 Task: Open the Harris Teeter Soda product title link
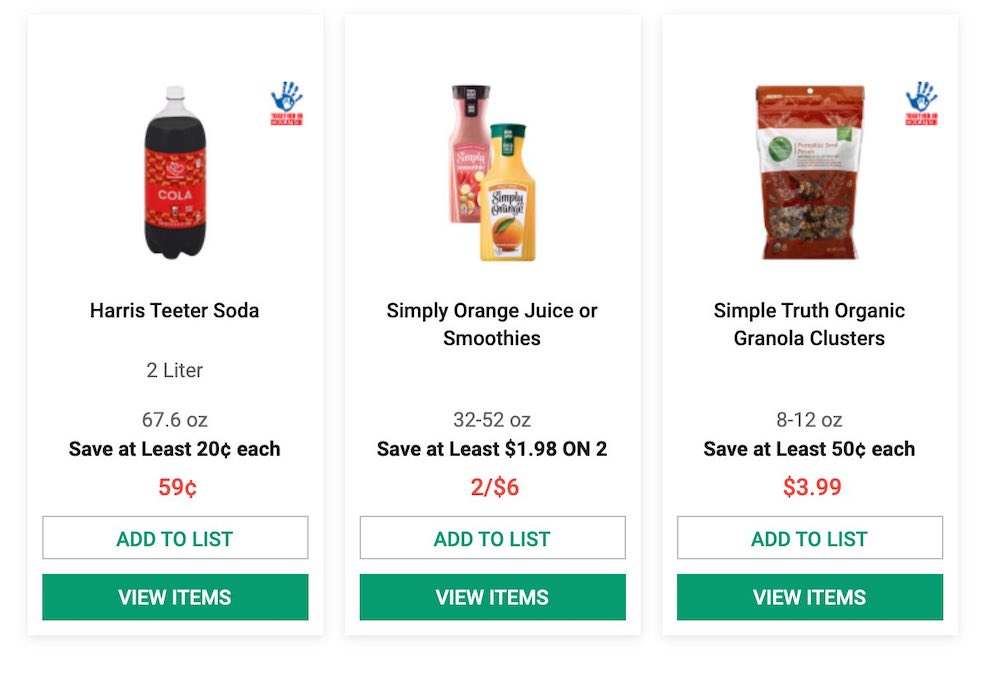point(174,310)
